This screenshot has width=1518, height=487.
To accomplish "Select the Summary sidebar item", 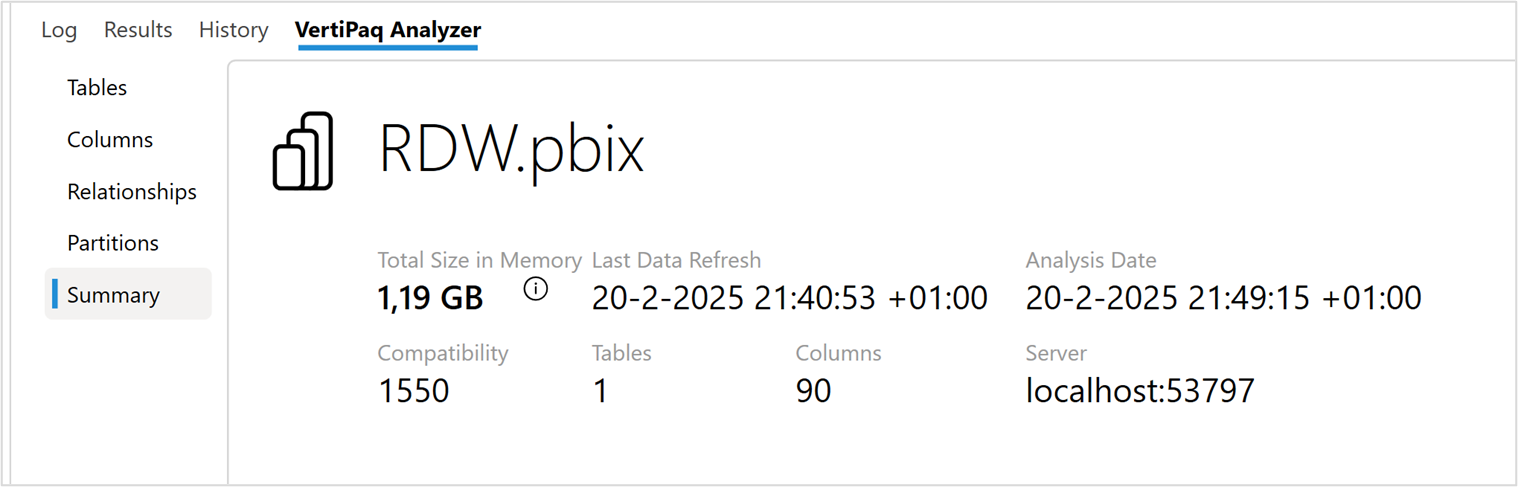I will pos(113,295).
